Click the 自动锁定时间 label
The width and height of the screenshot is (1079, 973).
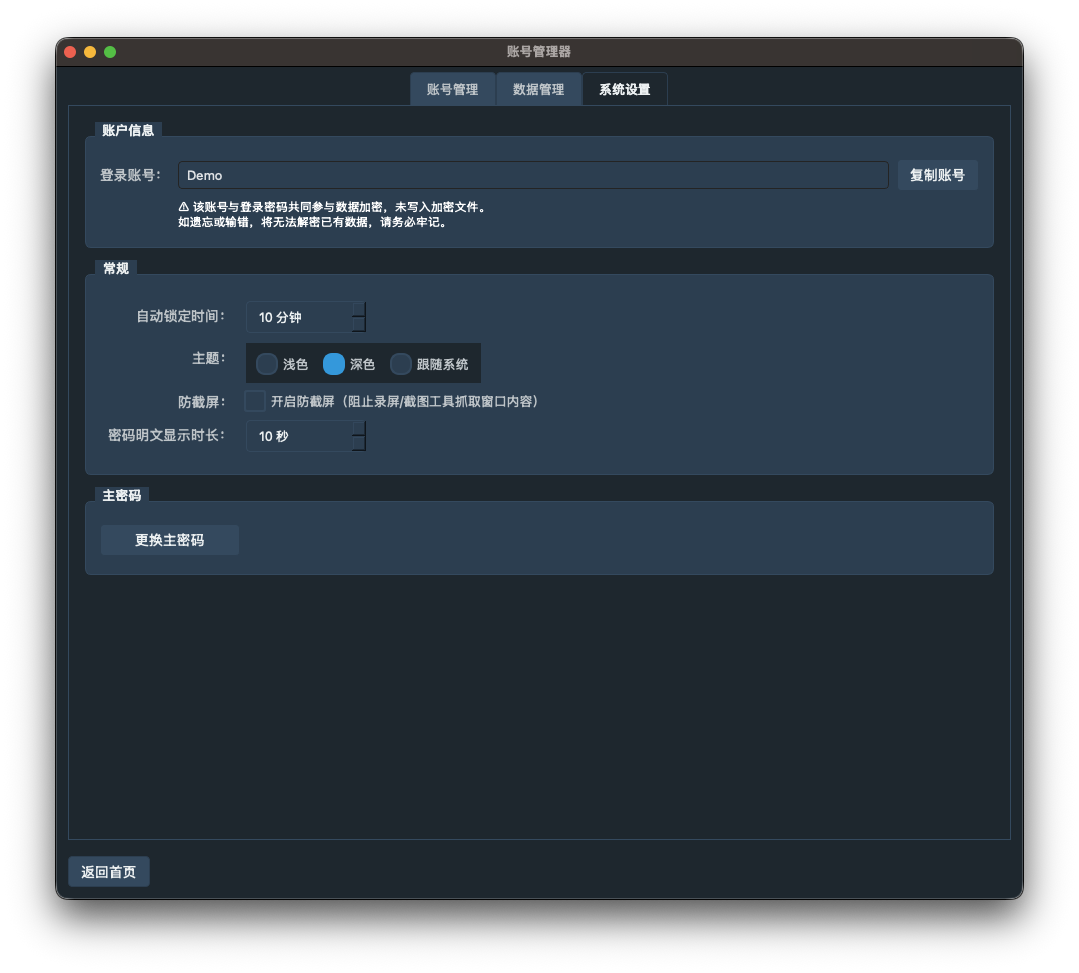(181, 317)
